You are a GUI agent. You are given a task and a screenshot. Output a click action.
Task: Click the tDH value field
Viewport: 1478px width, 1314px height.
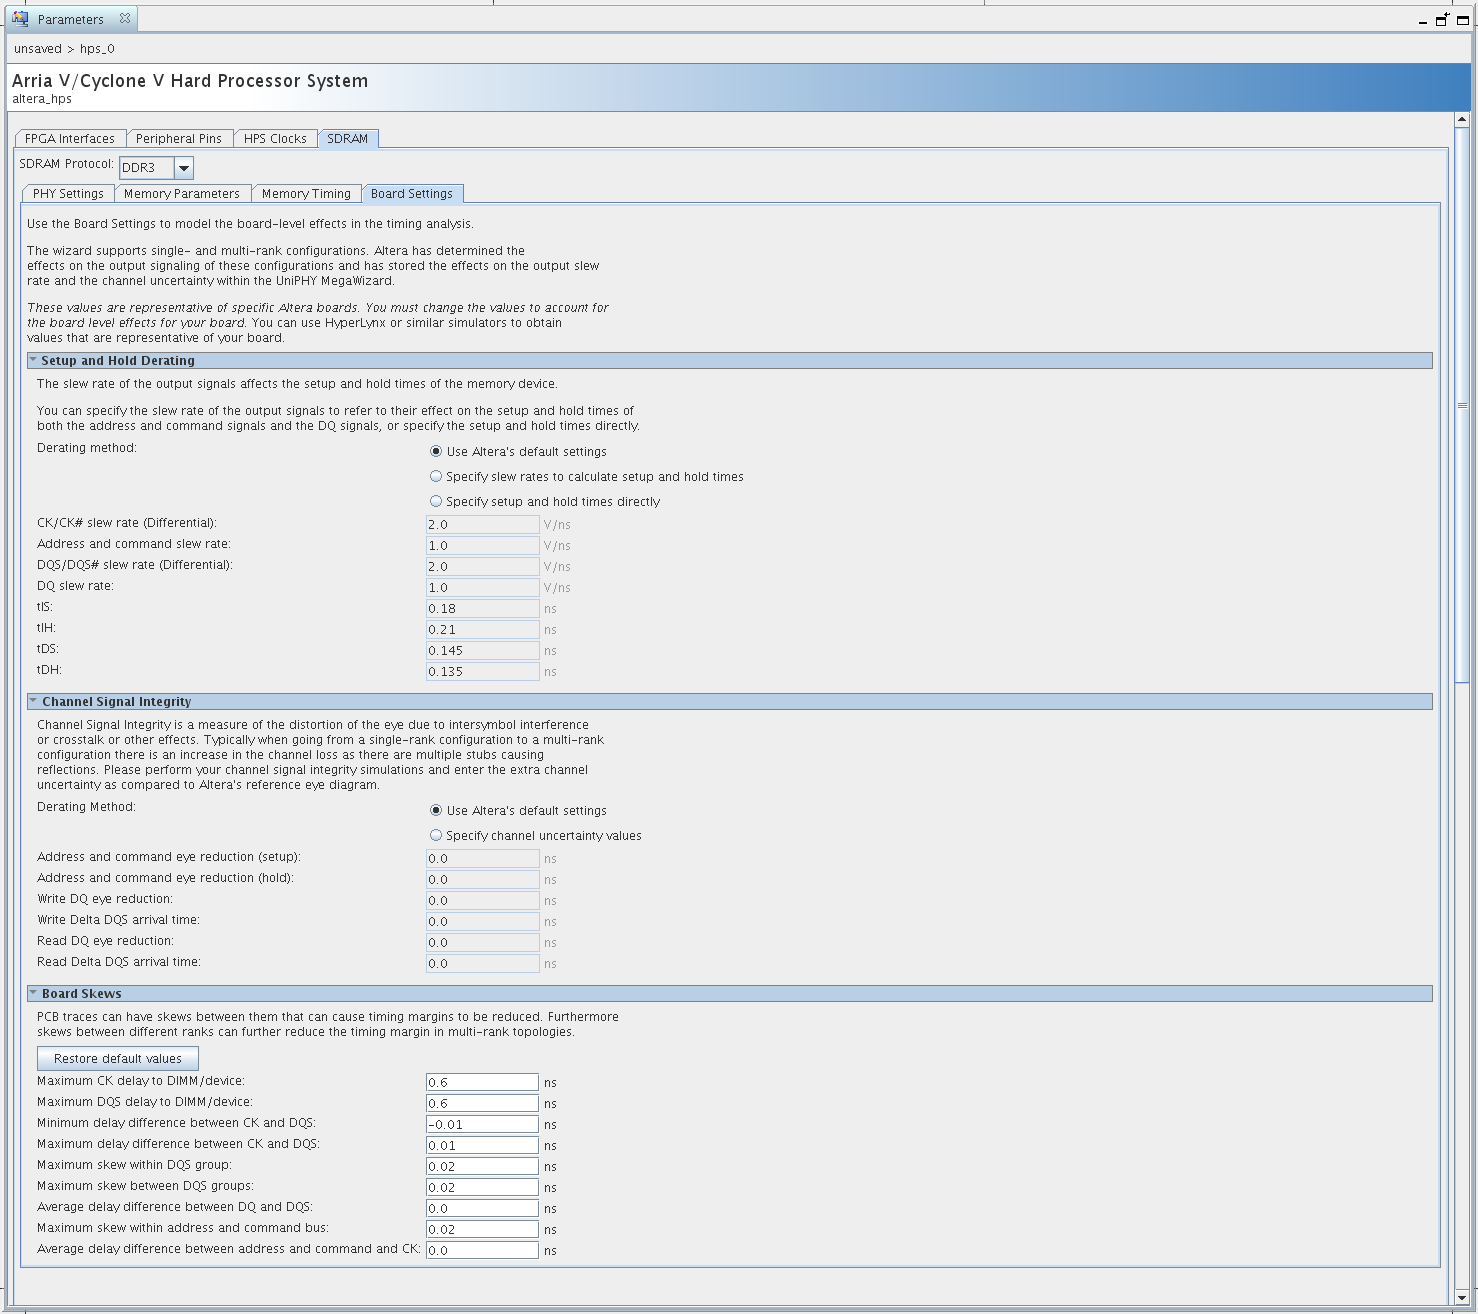[x=482, y=671]
